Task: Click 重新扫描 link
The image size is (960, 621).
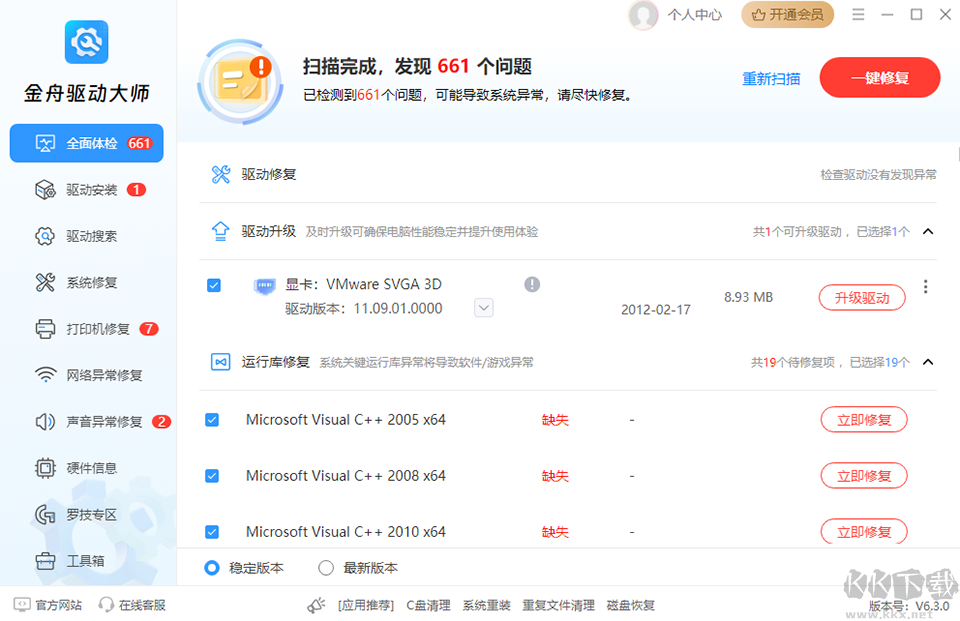Action: point(771,79)
